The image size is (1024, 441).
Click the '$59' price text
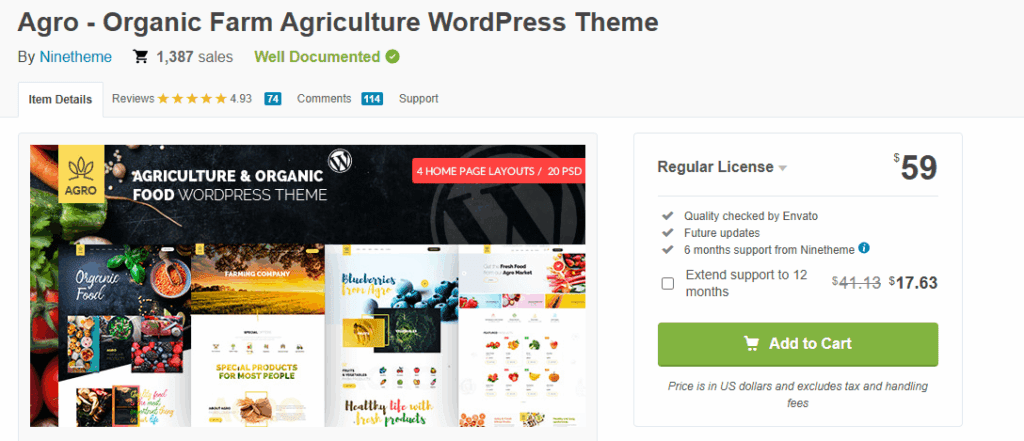pos(916,168)
